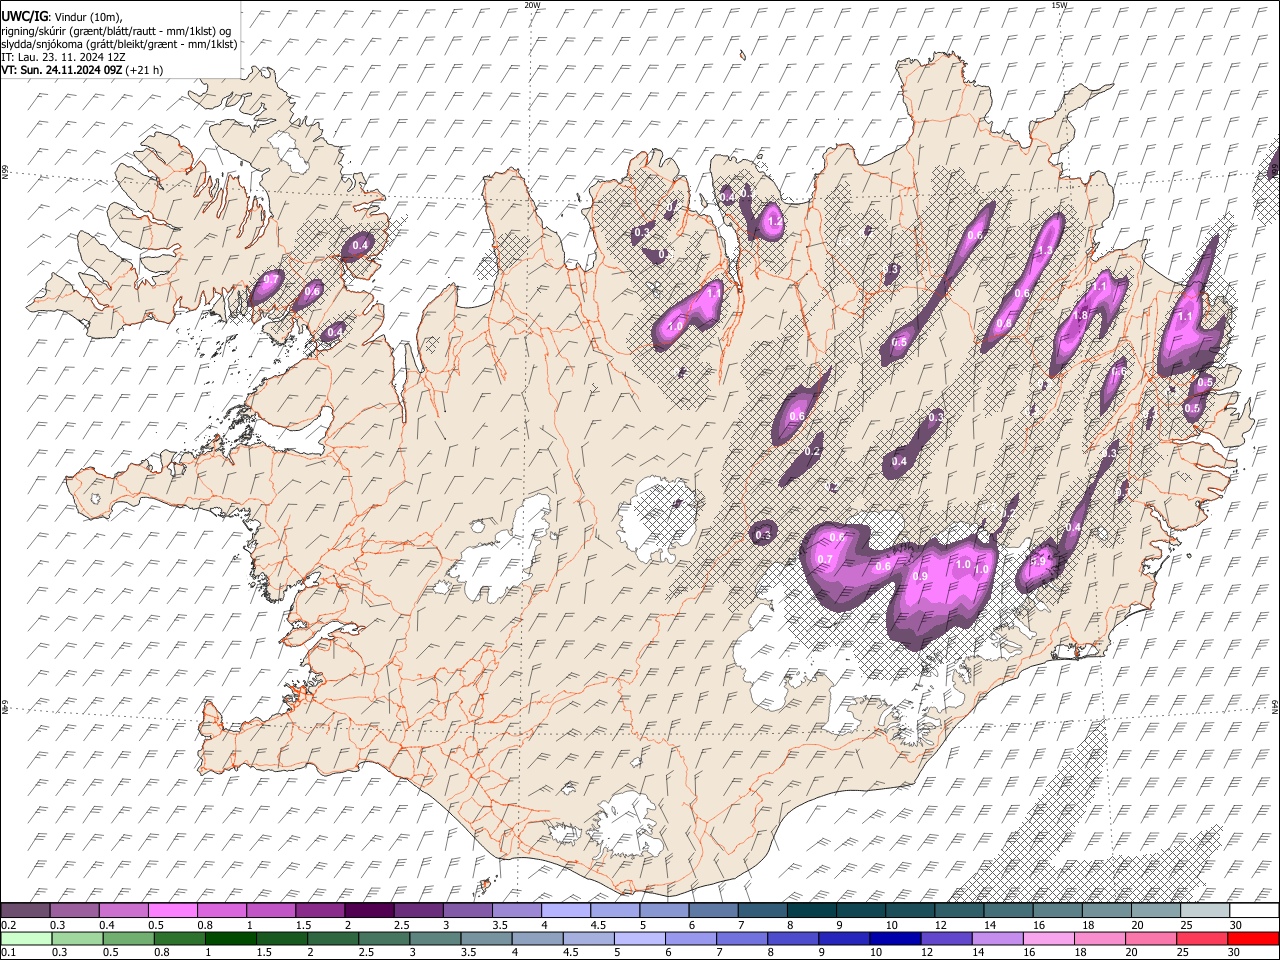This screenshot has height=960, width=1280.
Task: Click the bright red rain swatch at 30
Action: [x=1254, y=938]
